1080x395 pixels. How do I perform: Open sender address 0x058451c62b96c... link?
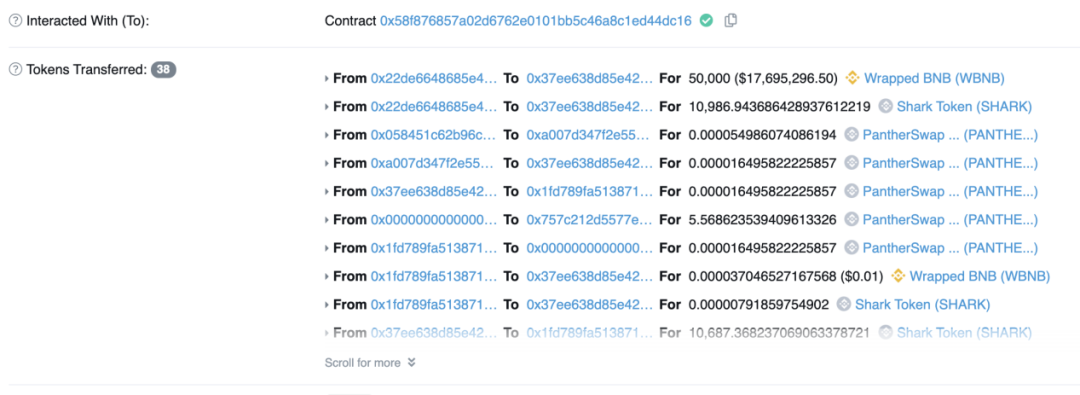click(x=433, y=134)
